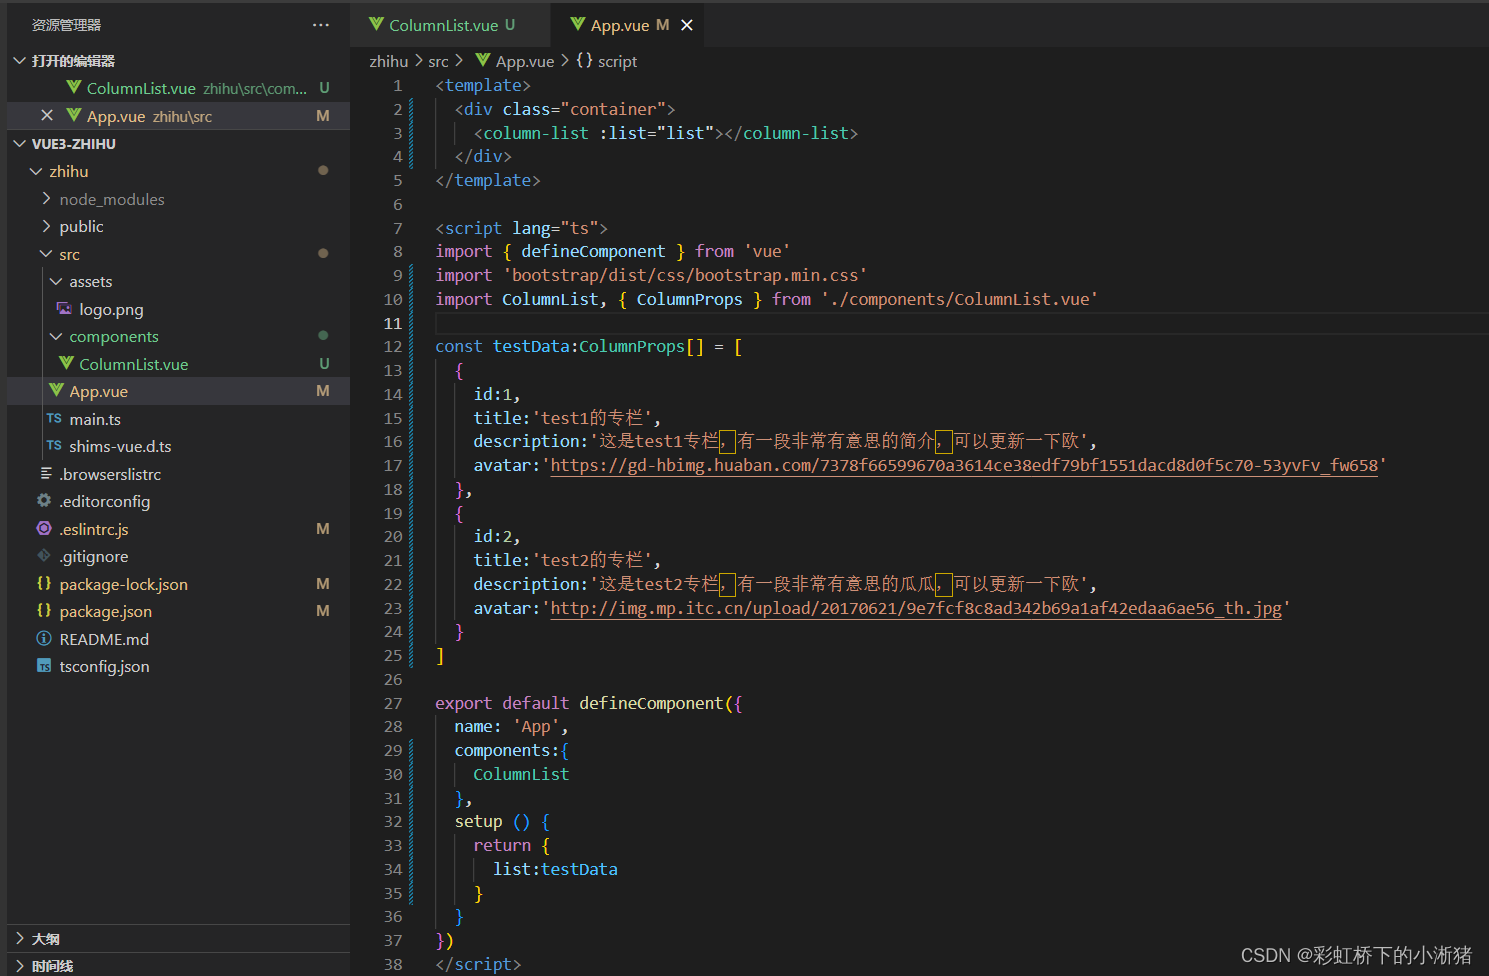Click the ColumnList.vue Vue icon in components folder
Image resolution: width=1489 pixels, height=976 pixels.
pos(66,363)
